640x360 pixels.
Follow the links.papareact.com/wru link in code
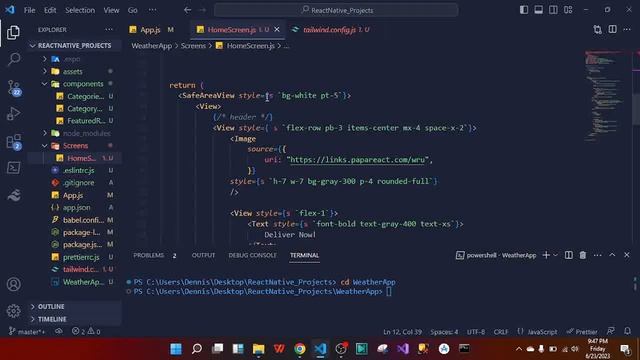pos(358,160)
